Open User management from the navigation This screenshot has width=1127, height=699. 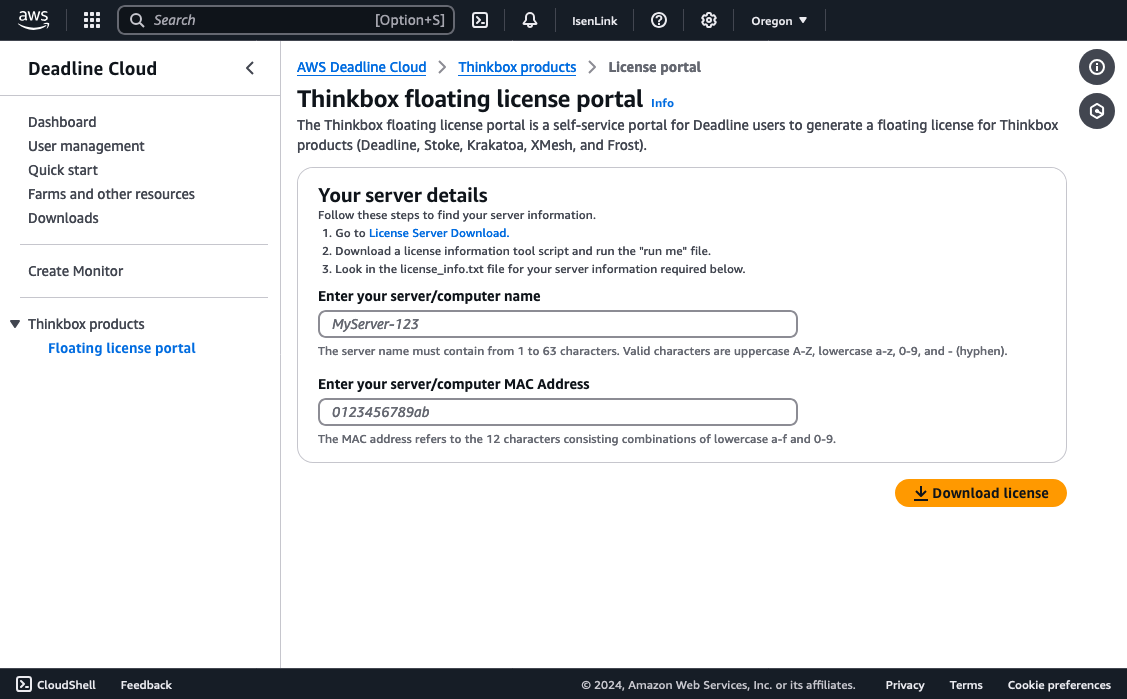click(x=85, y=145)
